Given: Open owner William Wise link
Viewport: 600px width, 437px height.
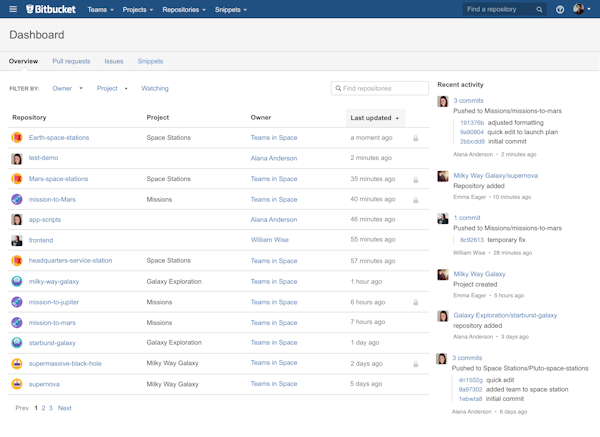Looking at the screenshot, I should coord(270,240).
